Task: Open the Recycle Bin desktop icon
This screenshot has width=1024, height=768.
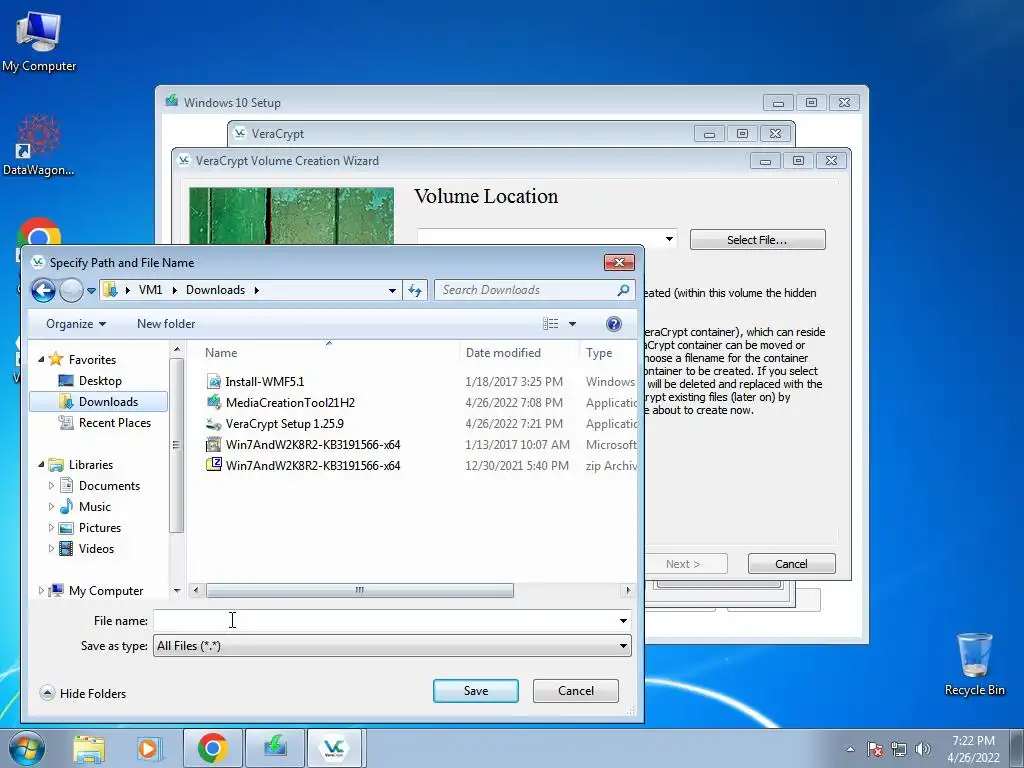Action: (974, 664)
